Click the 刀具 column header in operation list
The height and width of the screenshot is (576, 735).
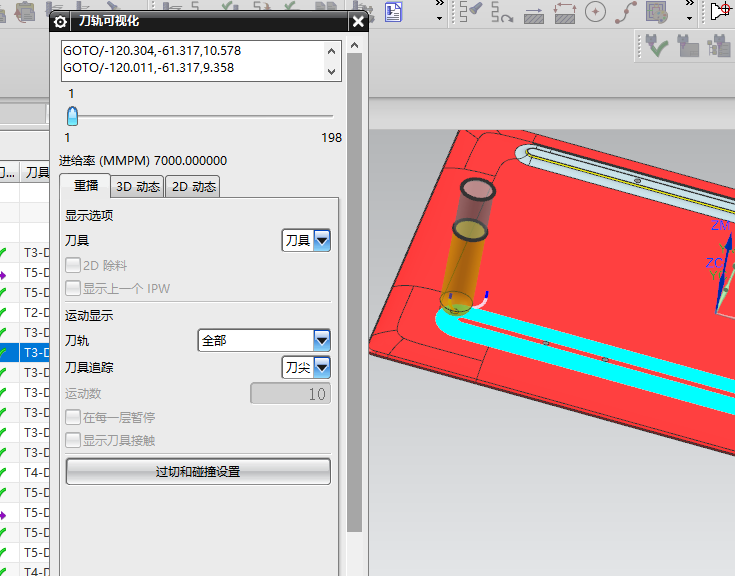[37, 172]
